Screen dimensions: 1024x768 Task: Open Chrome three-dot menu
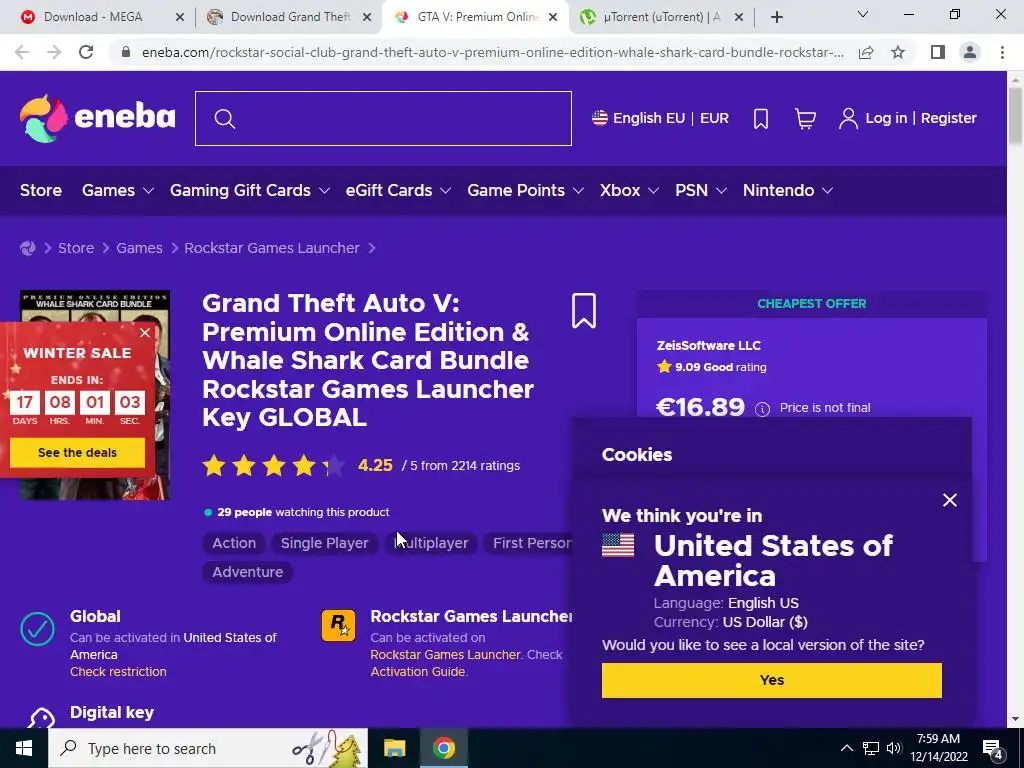1002,52
